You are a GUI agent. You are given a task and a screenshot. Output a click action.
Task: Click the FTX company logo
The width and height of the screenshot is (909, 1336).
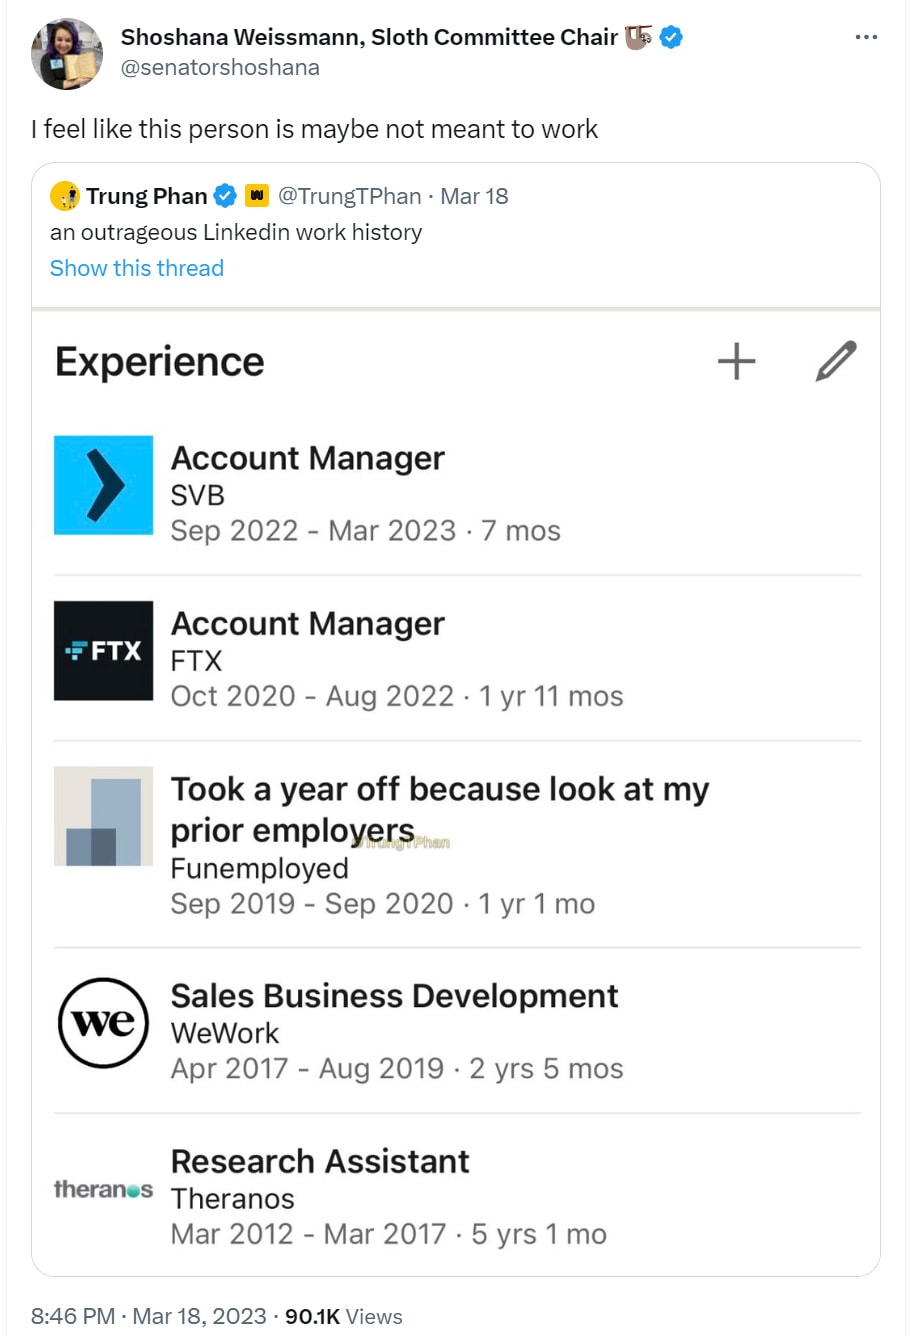103,650
